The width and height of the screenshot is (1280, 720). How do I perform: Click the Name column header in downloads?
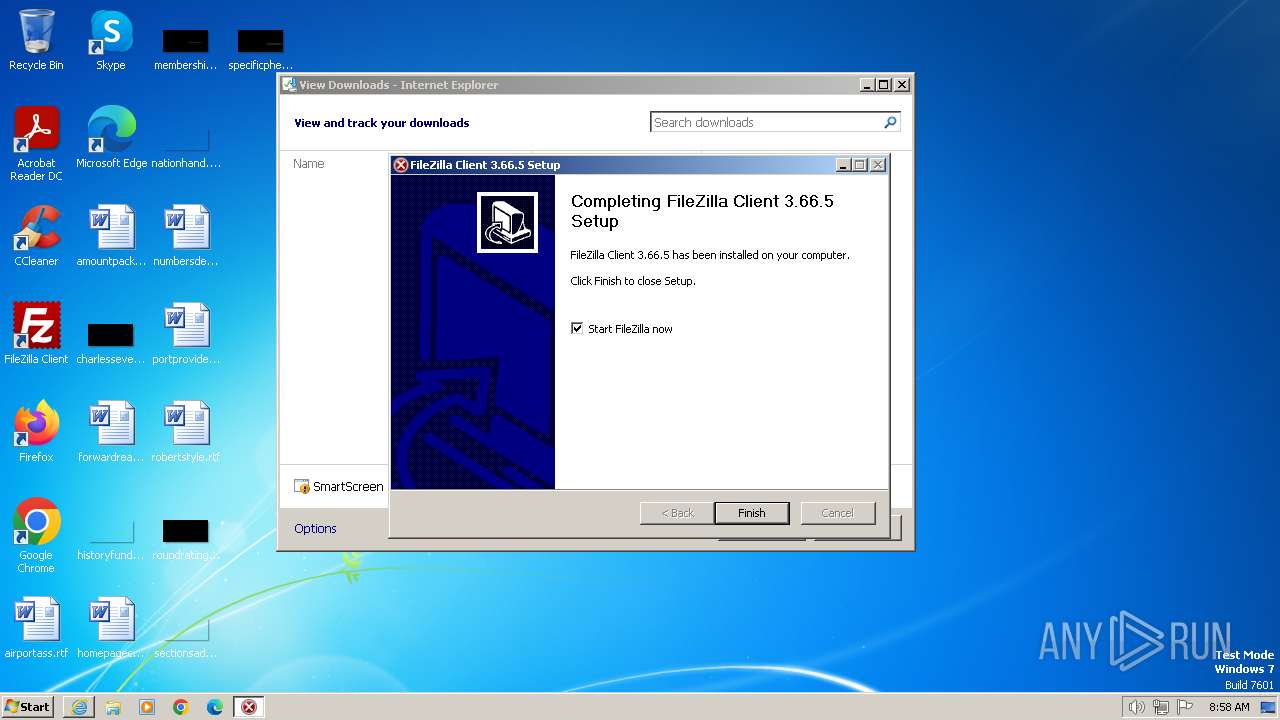308,163
